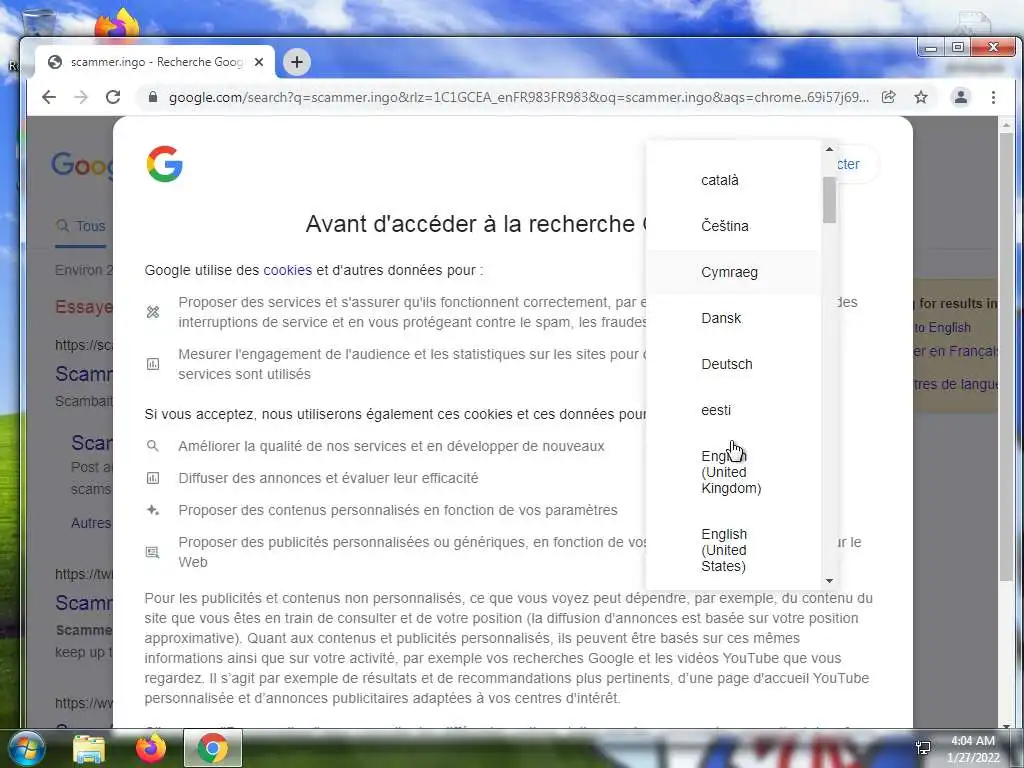Click the browser forward arrow
Screen dimensions: 1024x768
click(x=81, y=97)
